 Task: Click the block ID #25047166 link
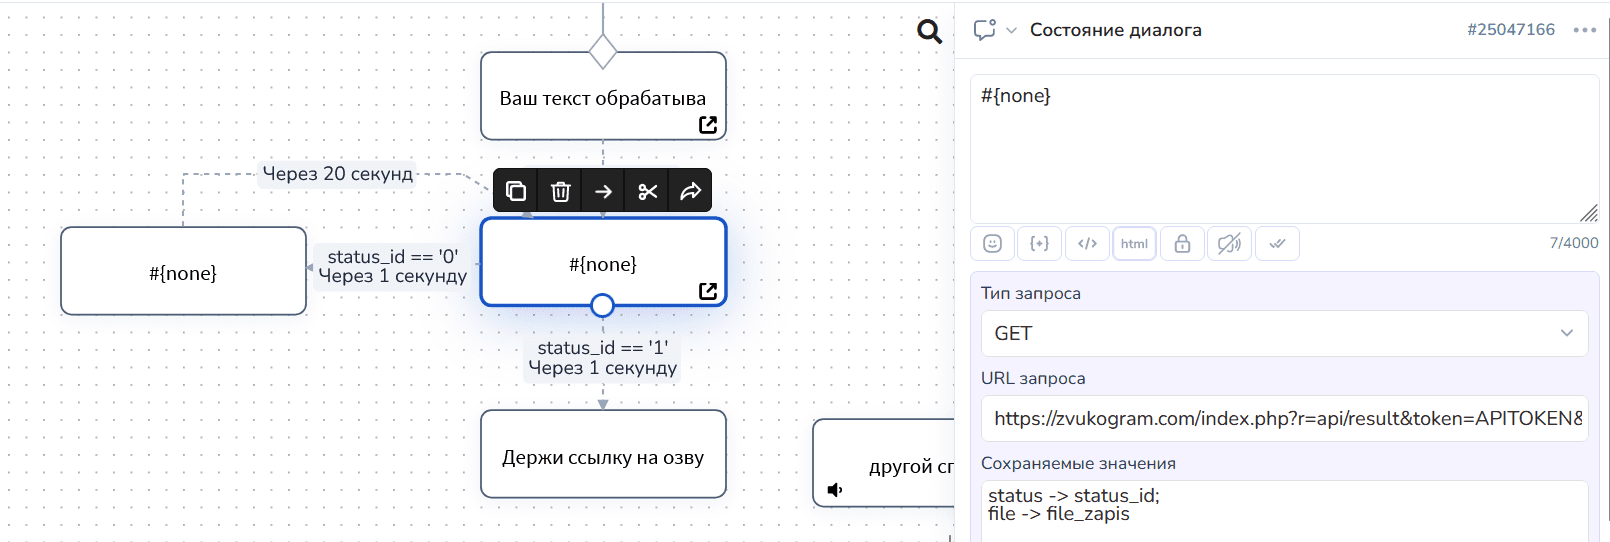click(1510, 30)
